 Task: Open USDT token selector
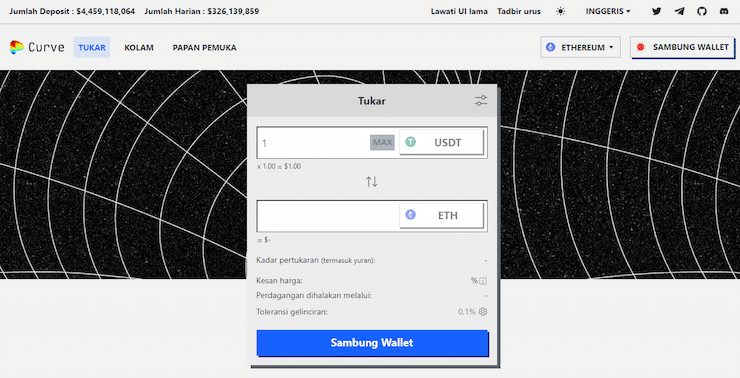pos(442,142)
